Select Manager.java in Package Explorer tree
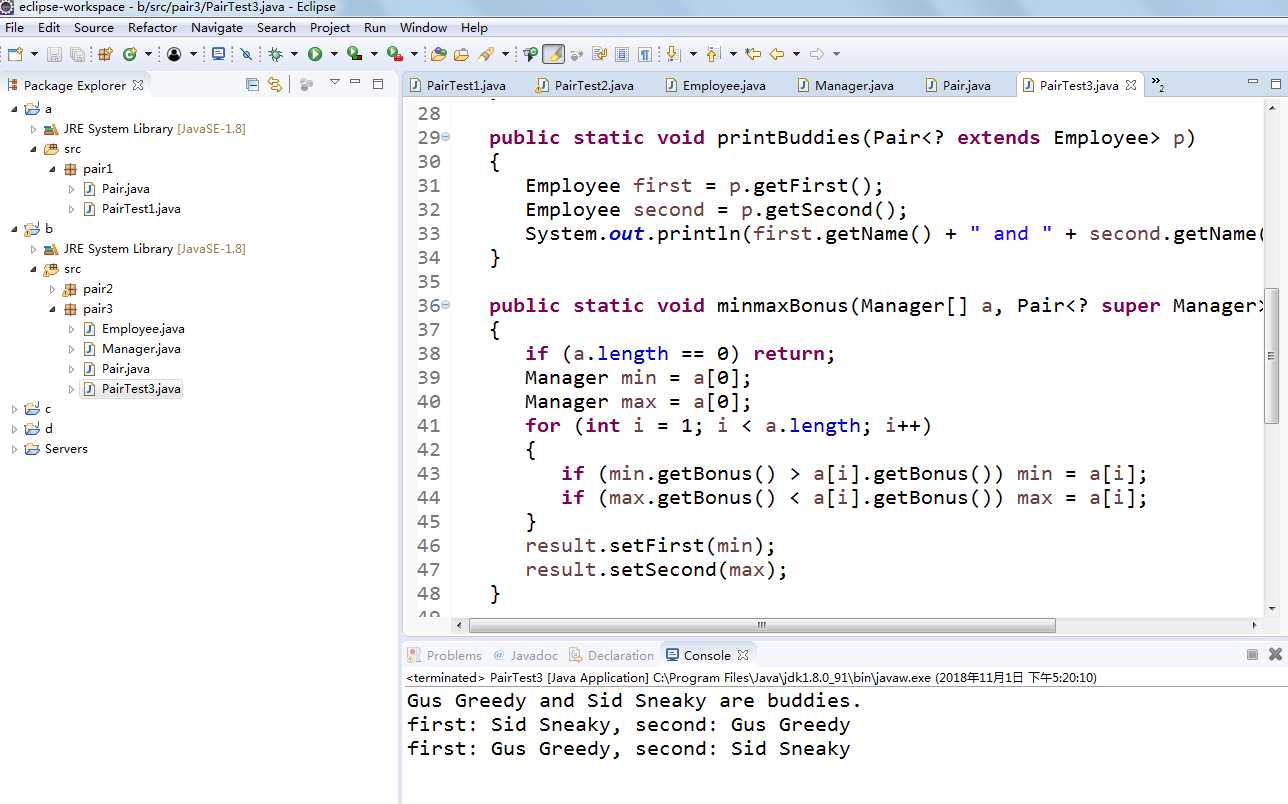This screenshot has width=1288, height=804. click(141, 349)
